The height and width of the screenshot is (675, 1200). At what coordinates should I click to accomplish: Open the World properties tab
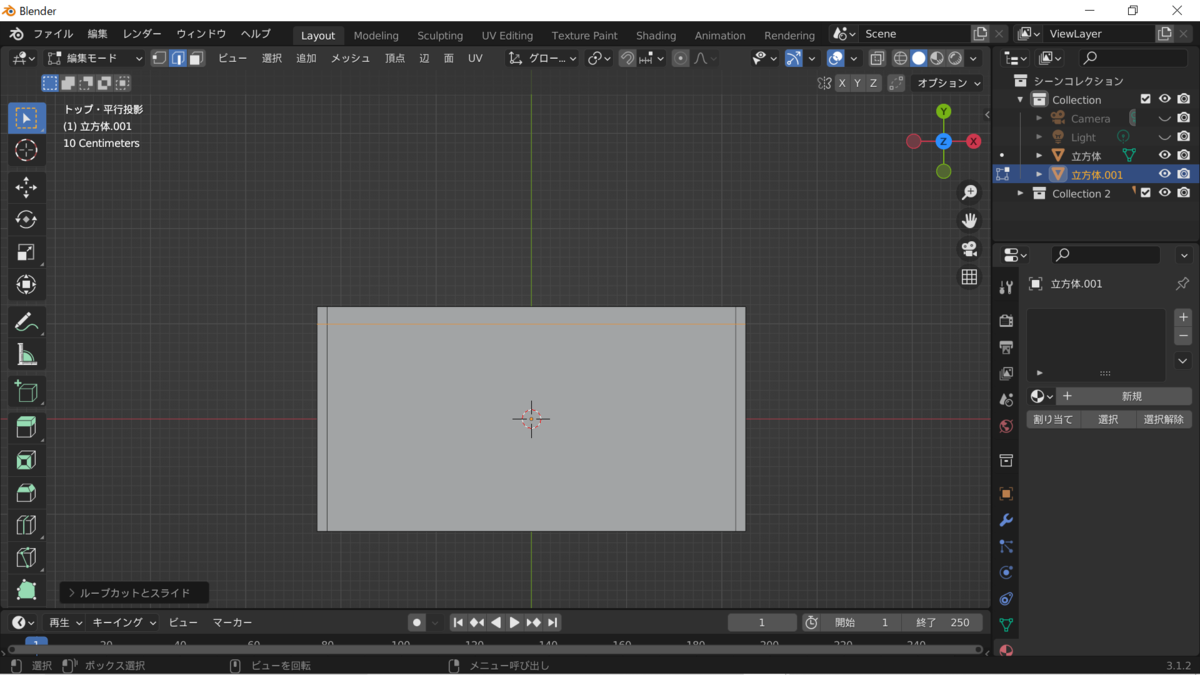[1006, 426]
